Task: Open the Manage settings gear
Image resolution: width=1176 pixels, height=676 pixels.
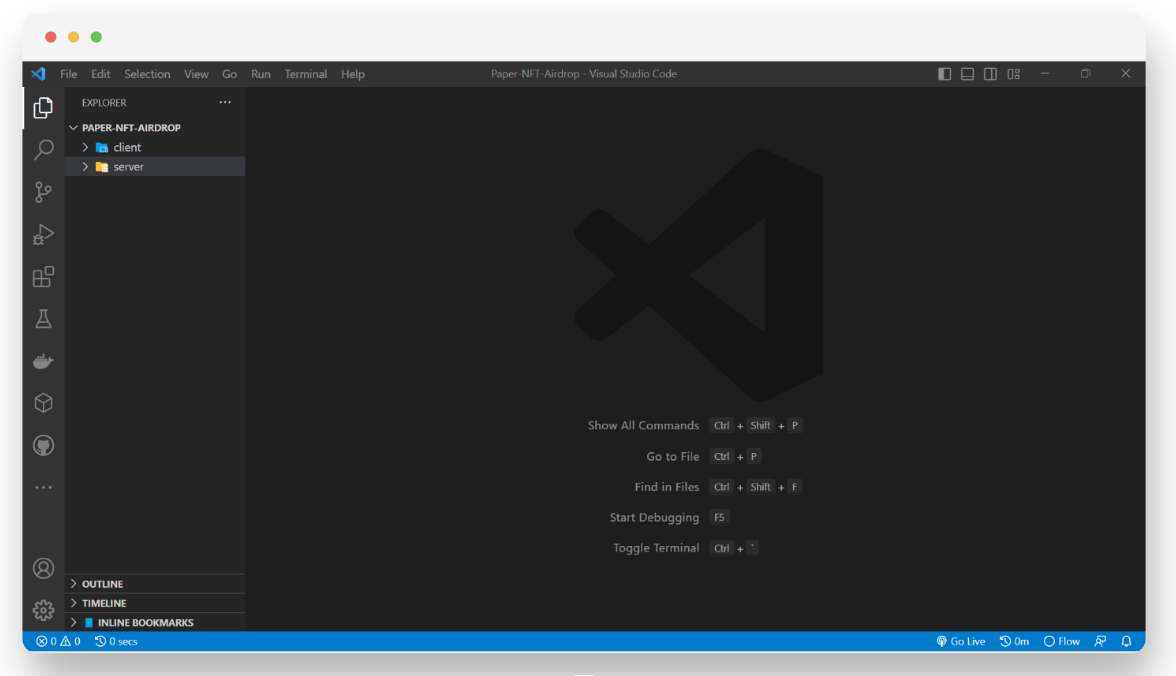Action: pos(44,610)
